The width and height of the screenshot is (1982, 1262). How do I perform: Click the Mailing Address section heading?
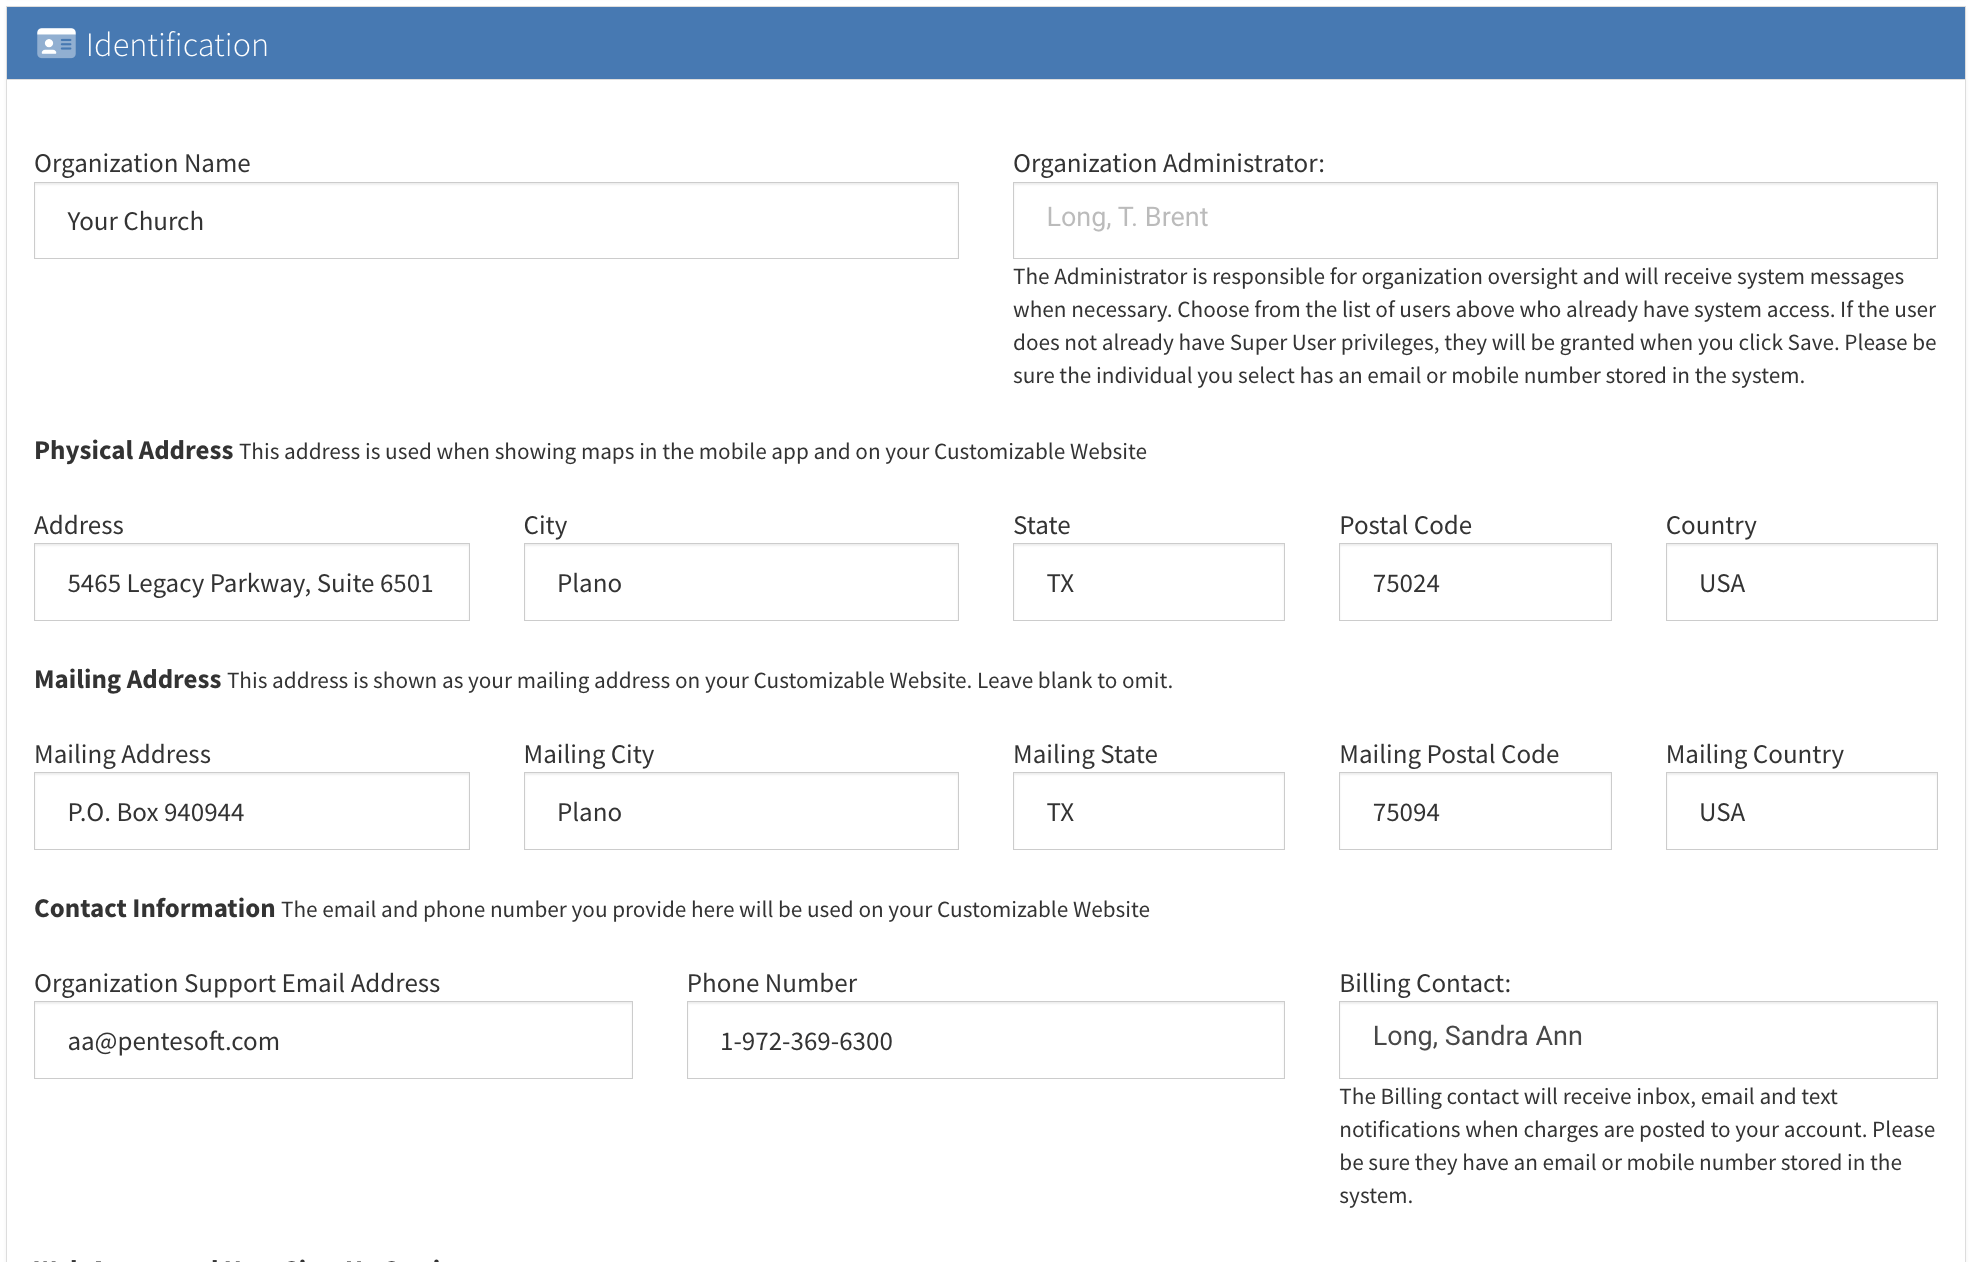point(128,680)
